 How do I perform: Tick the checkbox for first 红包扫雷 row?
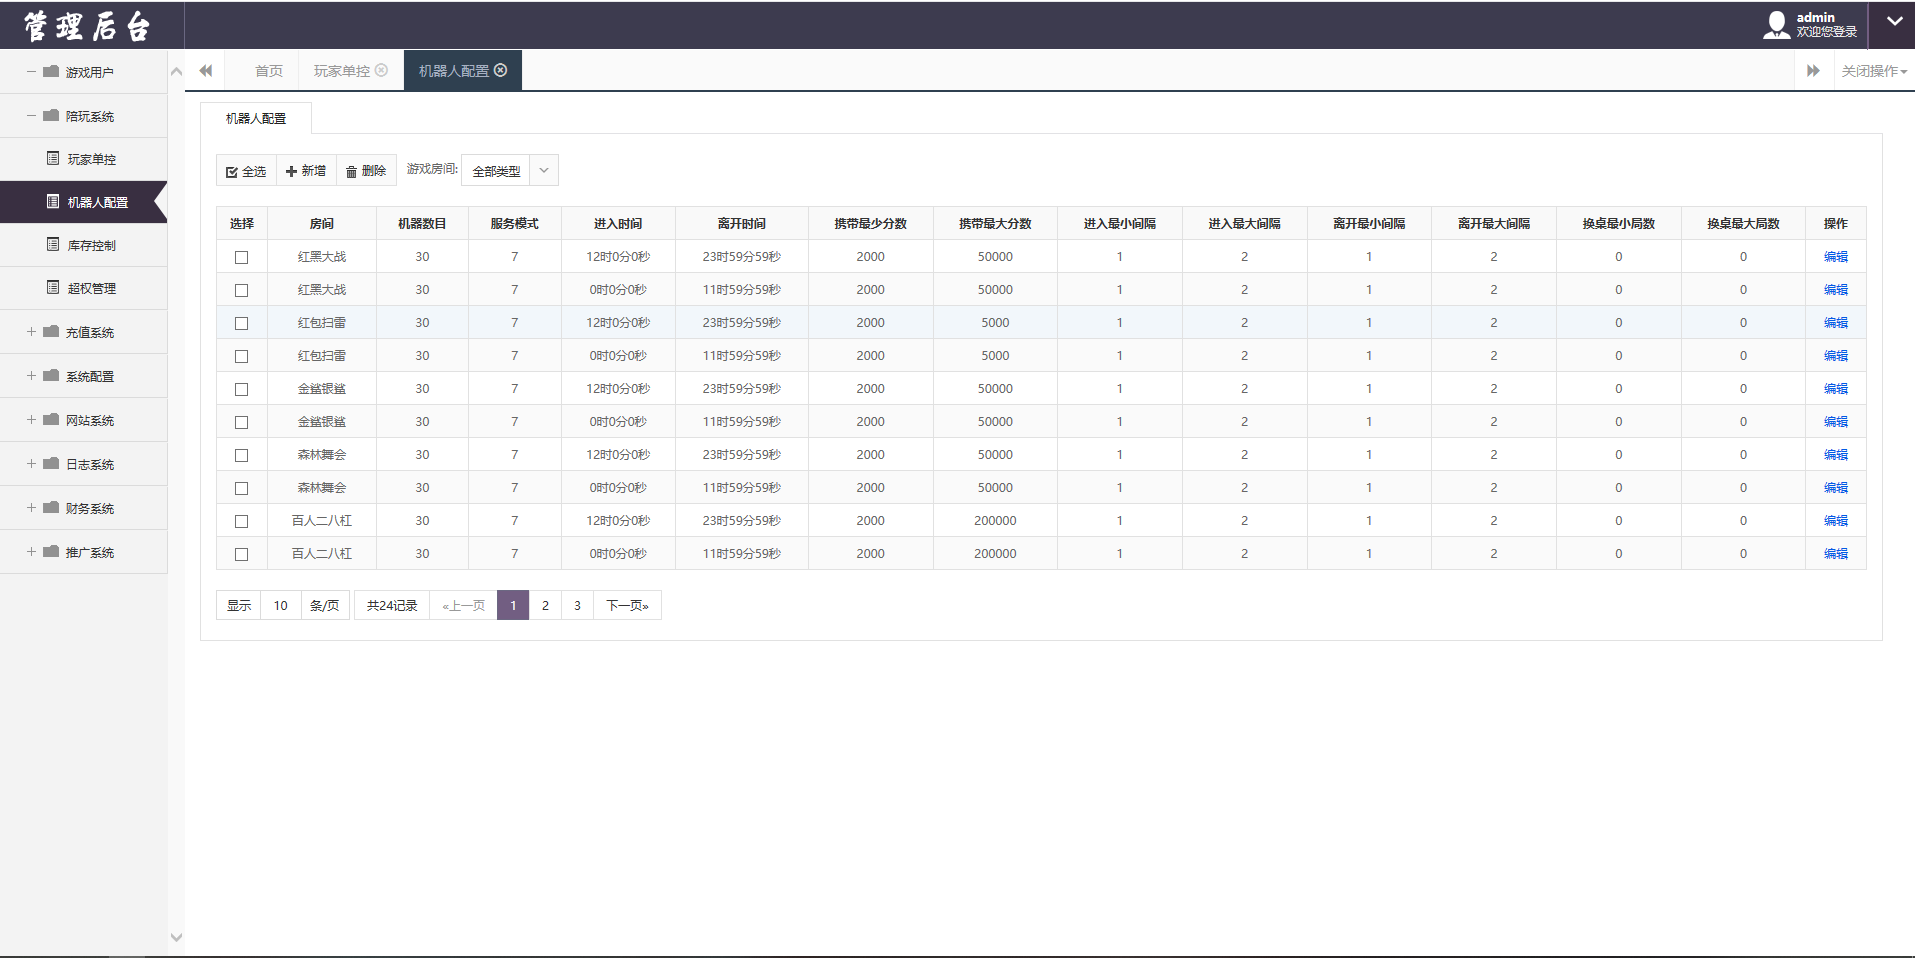click(241, 323)
